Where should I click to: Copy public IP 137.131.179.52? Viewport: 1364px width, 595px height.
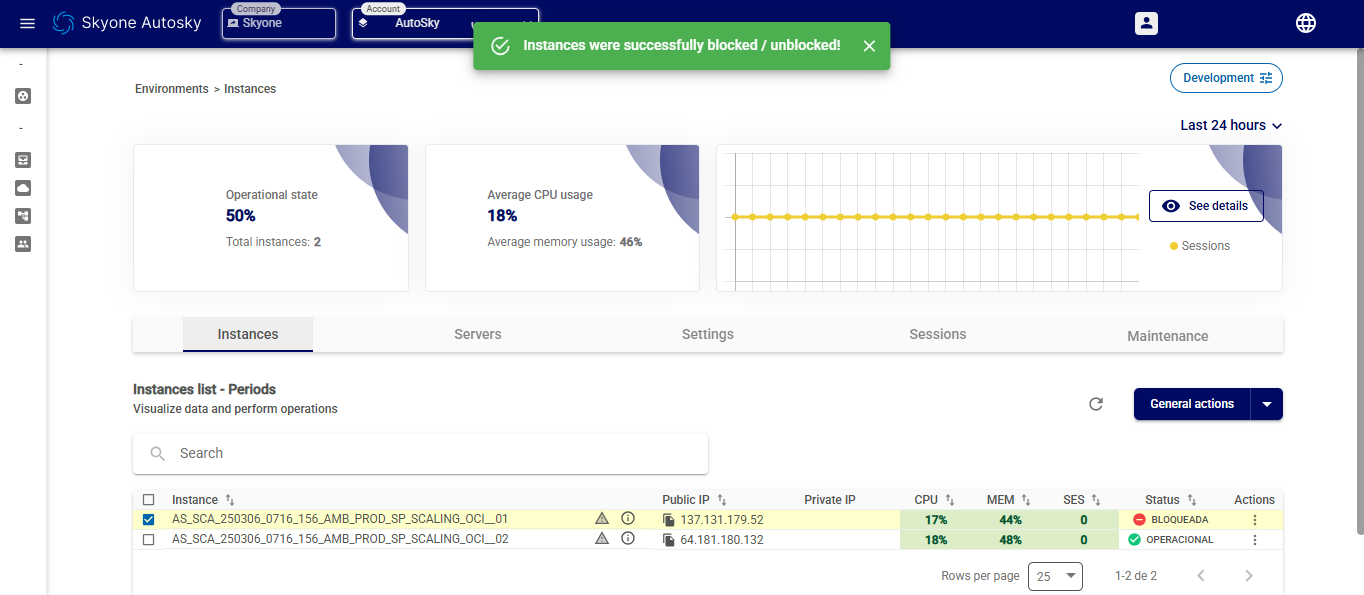click(669, 520)
